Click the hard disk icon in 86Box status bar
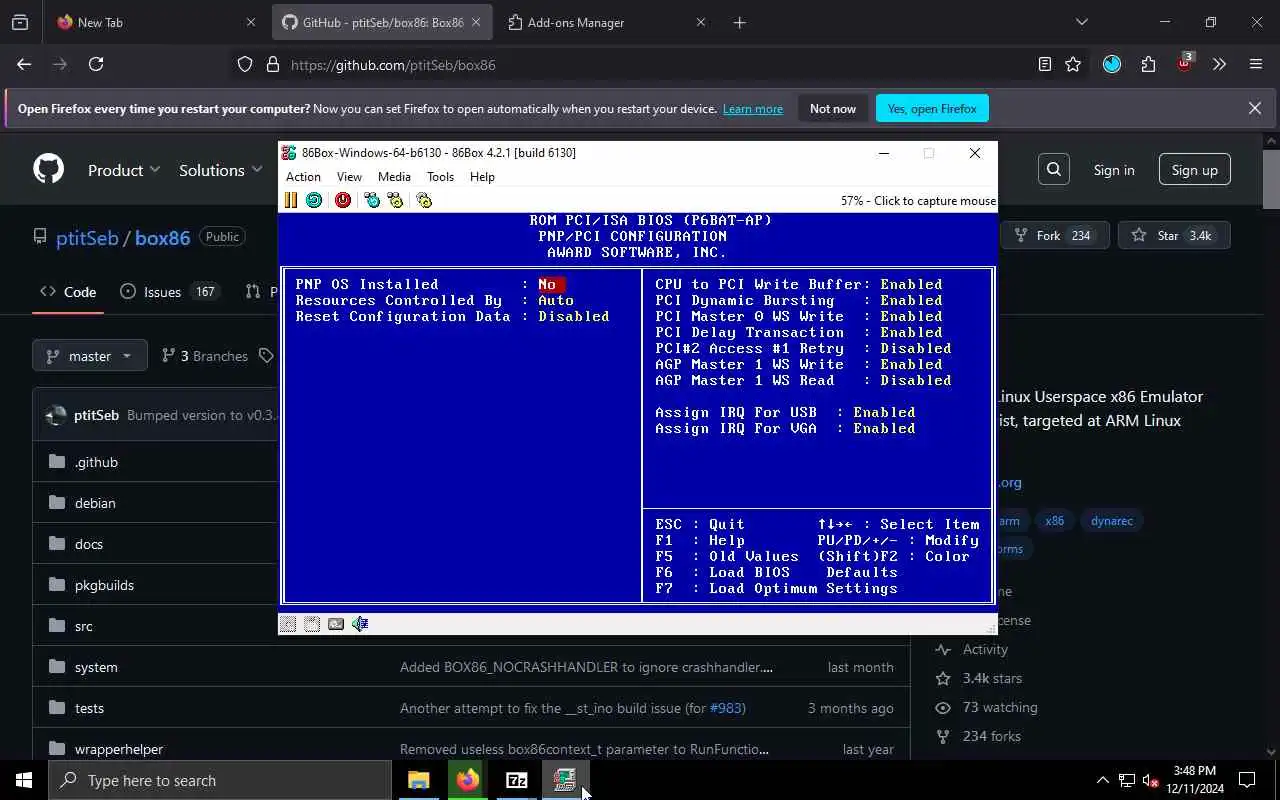 point(336,624)
